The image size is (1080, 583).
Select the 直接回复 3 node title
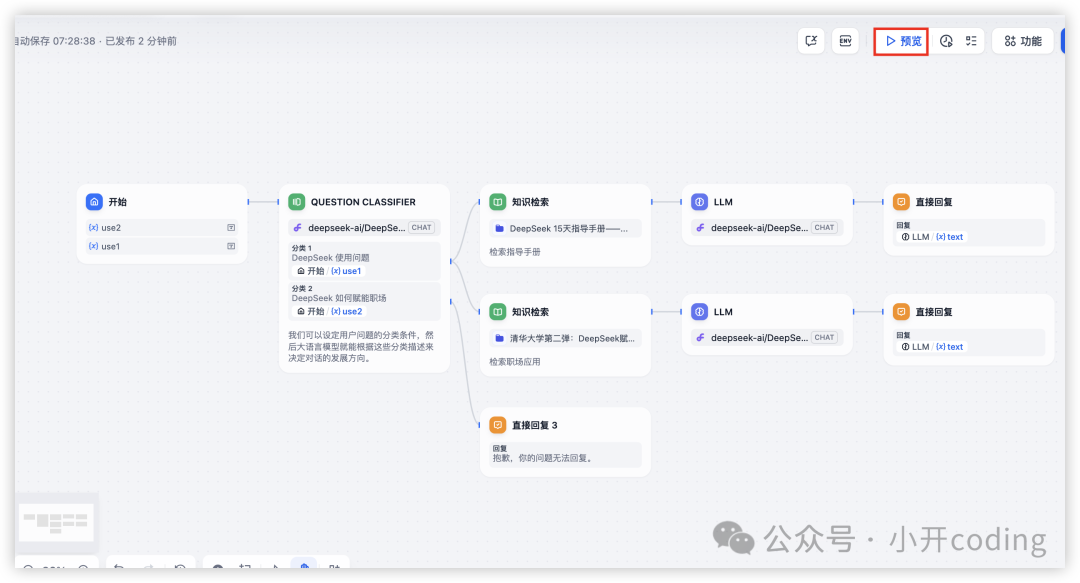coord(534,425)
